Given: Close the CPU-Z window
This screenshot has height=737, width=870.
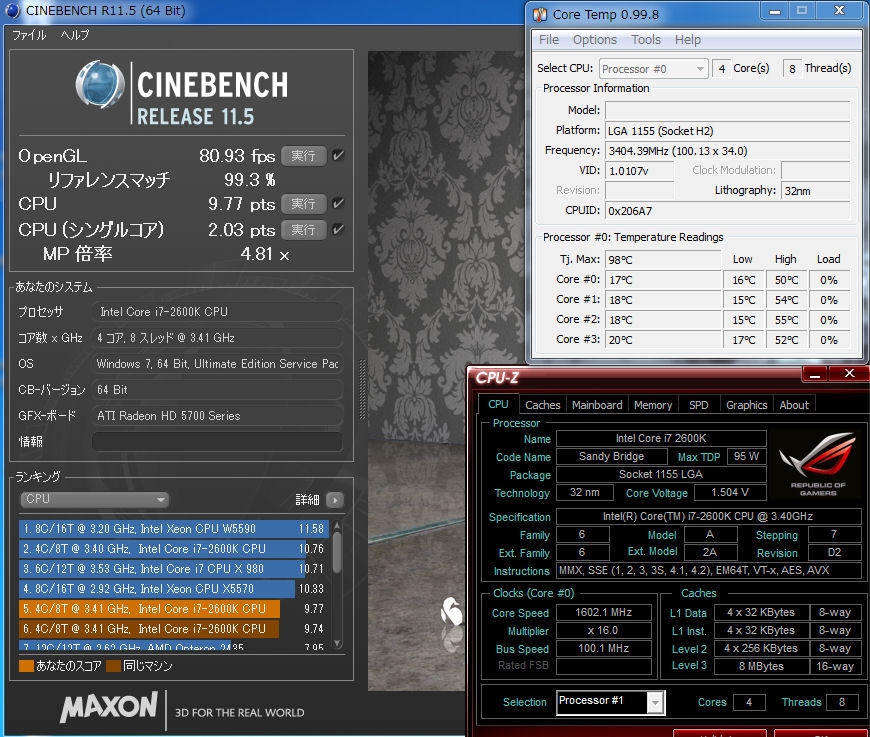Looking at the screenshot, I should pos(849,374).
